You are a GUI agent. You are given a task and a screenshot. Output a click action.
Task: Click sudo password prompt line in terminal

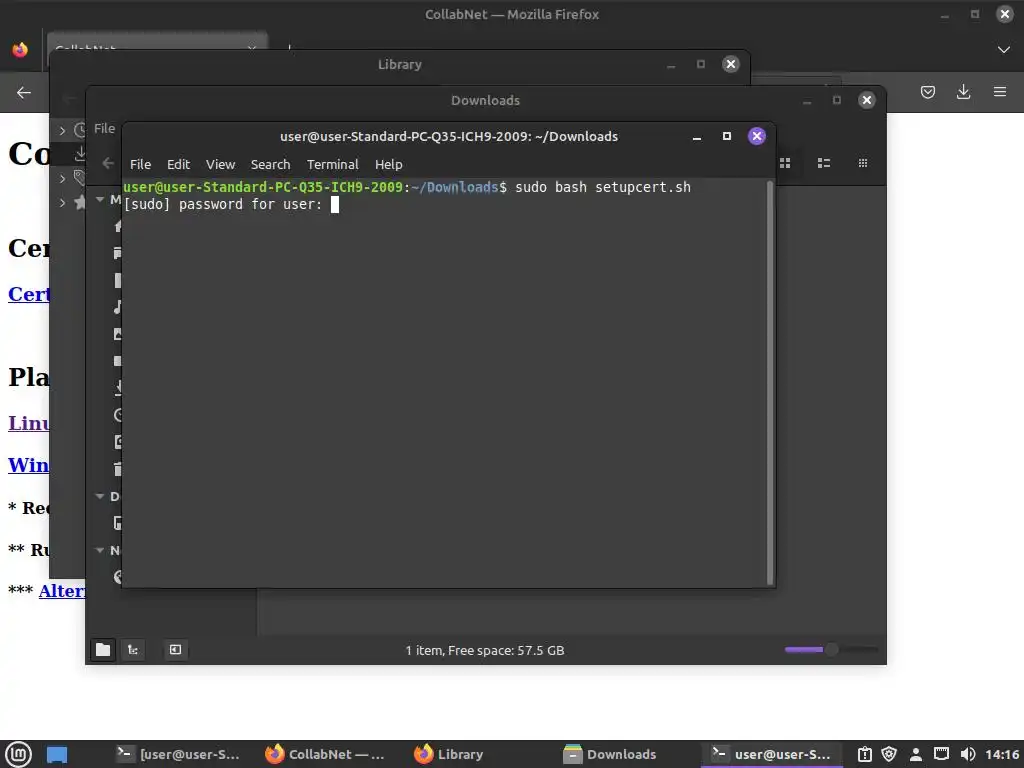(231, 204)
